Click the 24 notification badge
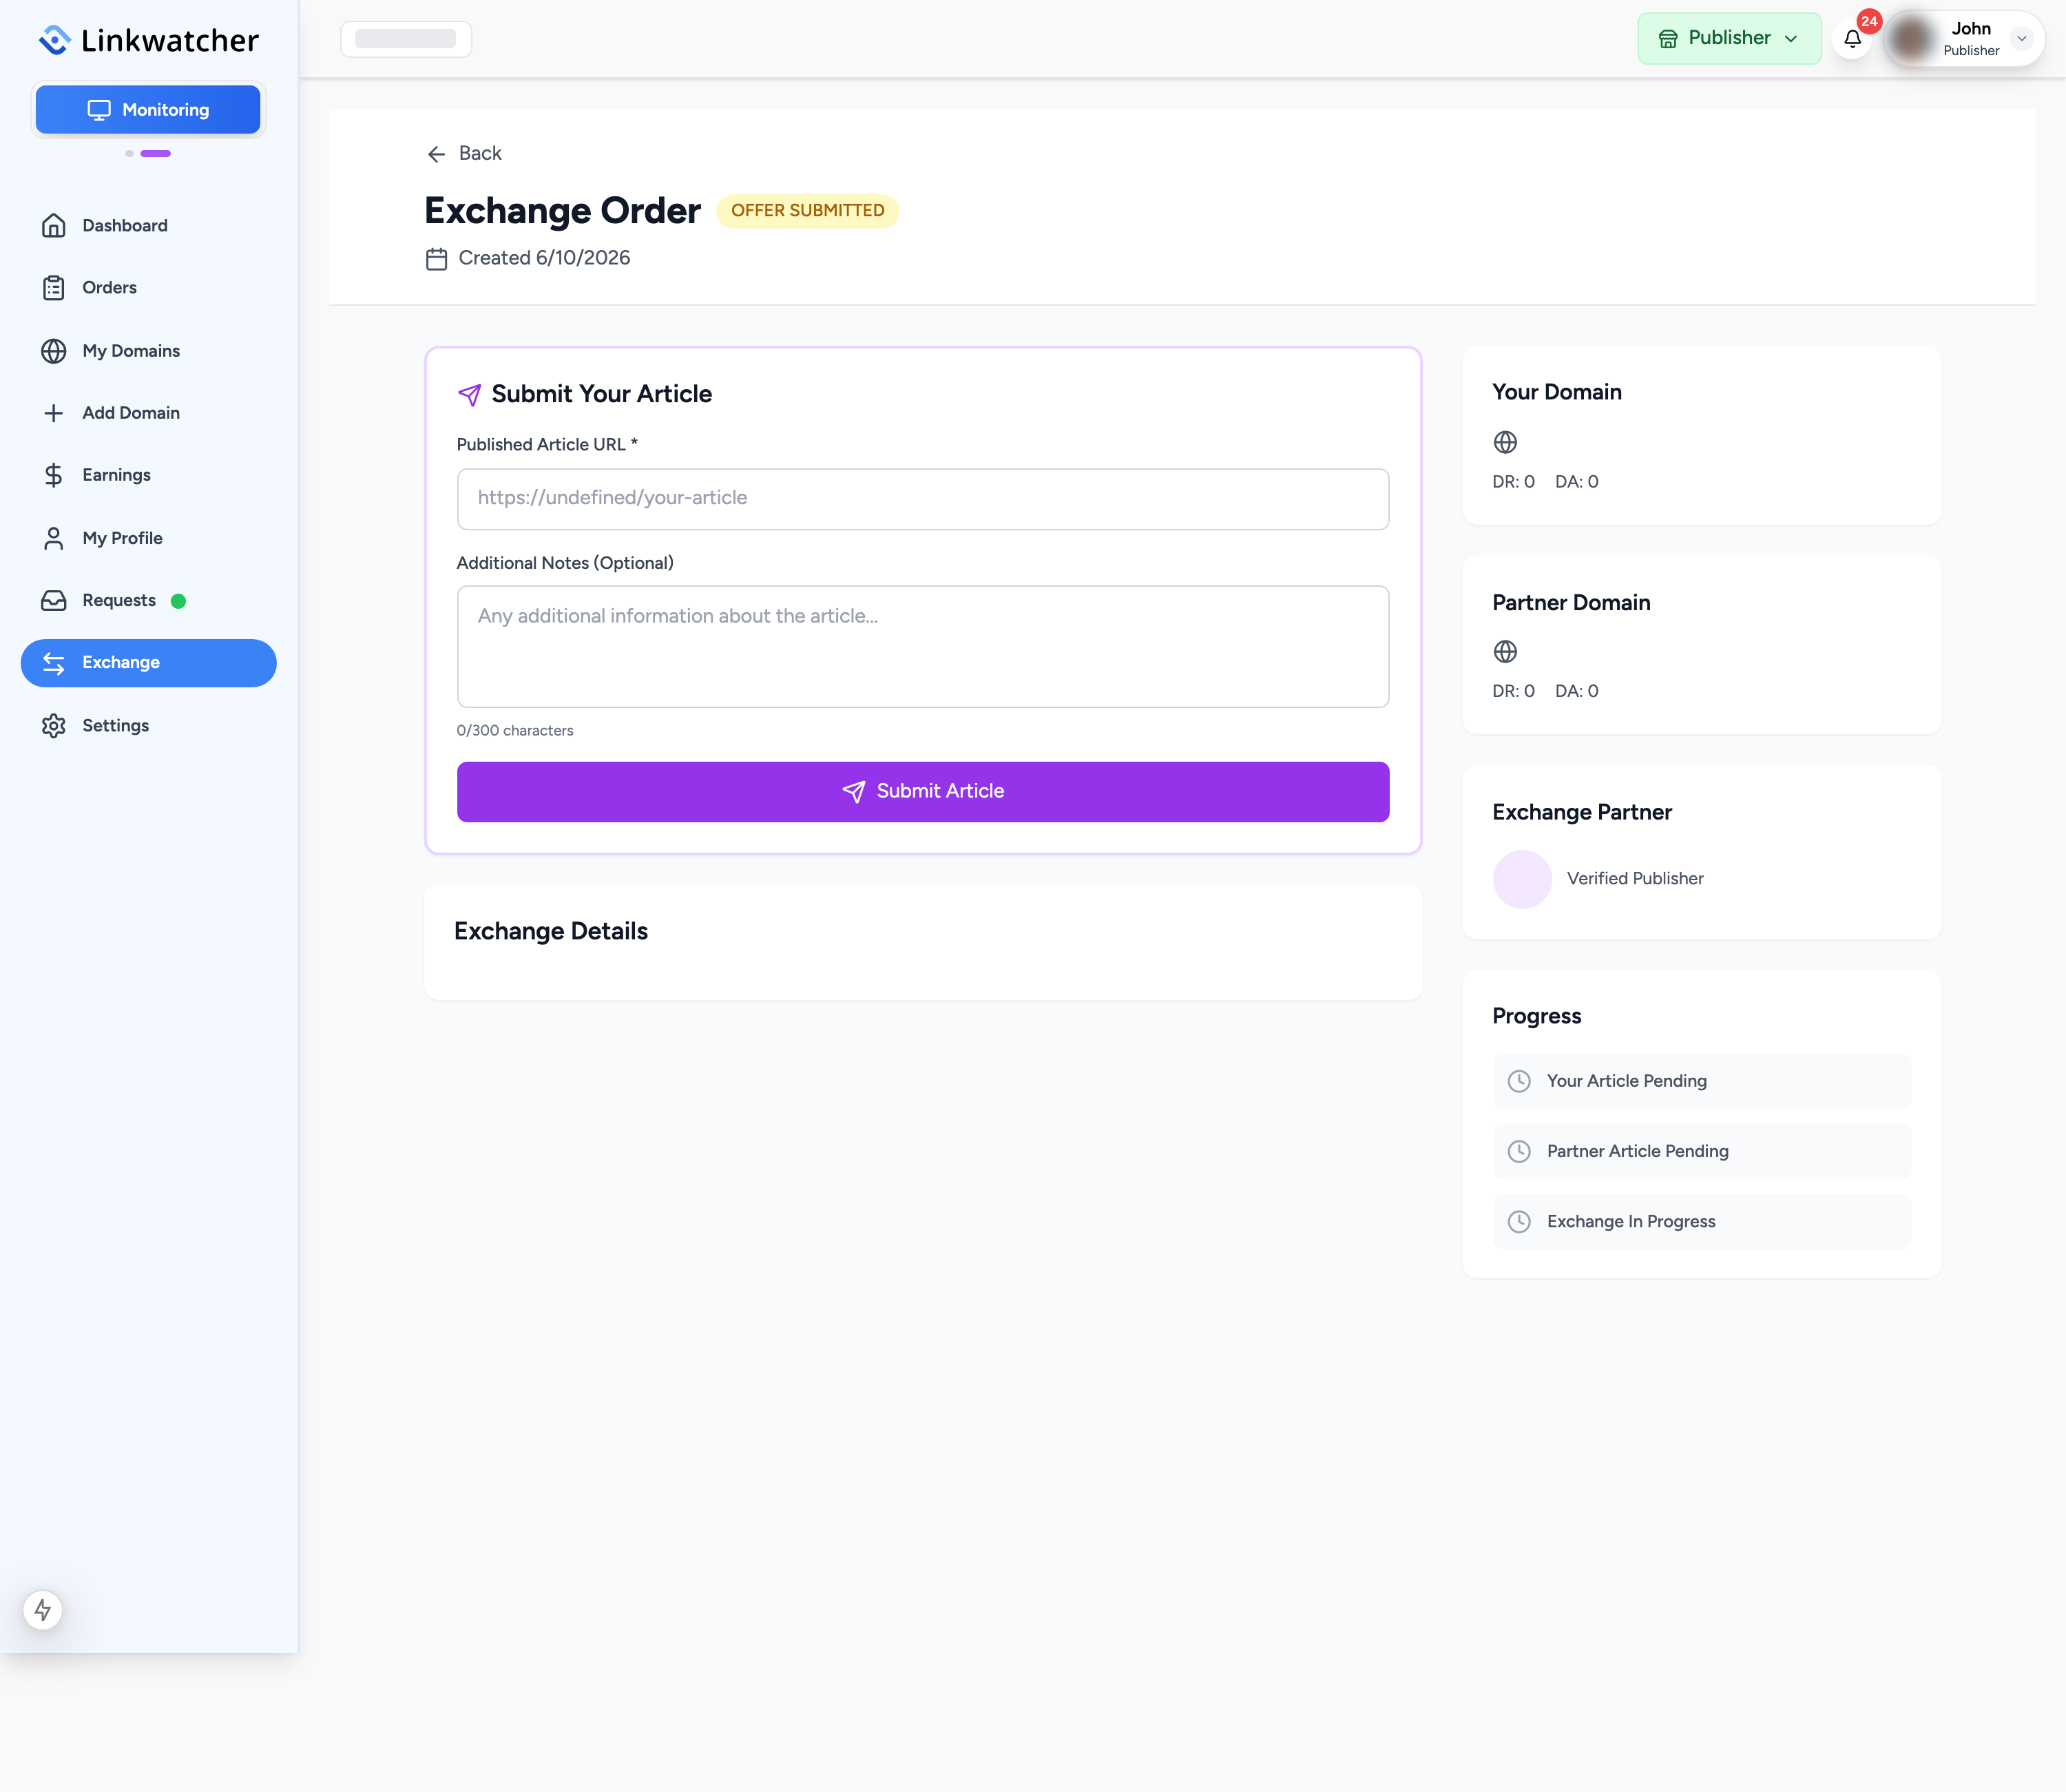 pos(1869,21)
